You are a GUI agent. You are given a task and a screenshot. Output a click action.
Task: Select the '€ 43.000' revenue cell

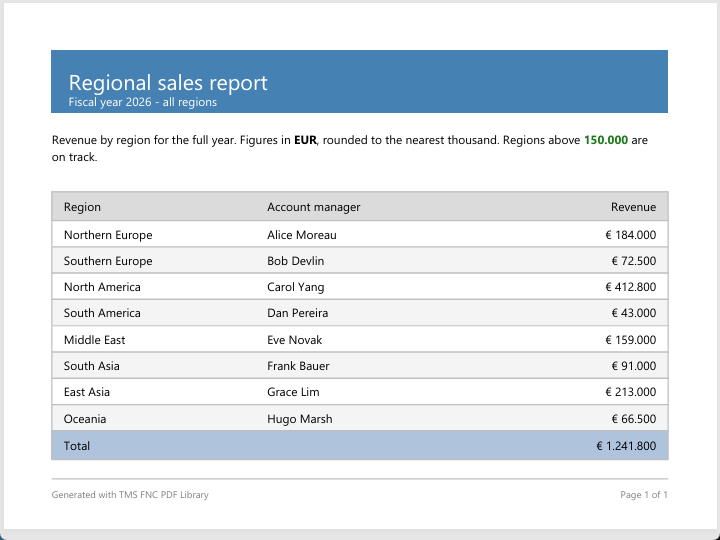(634, 313)
